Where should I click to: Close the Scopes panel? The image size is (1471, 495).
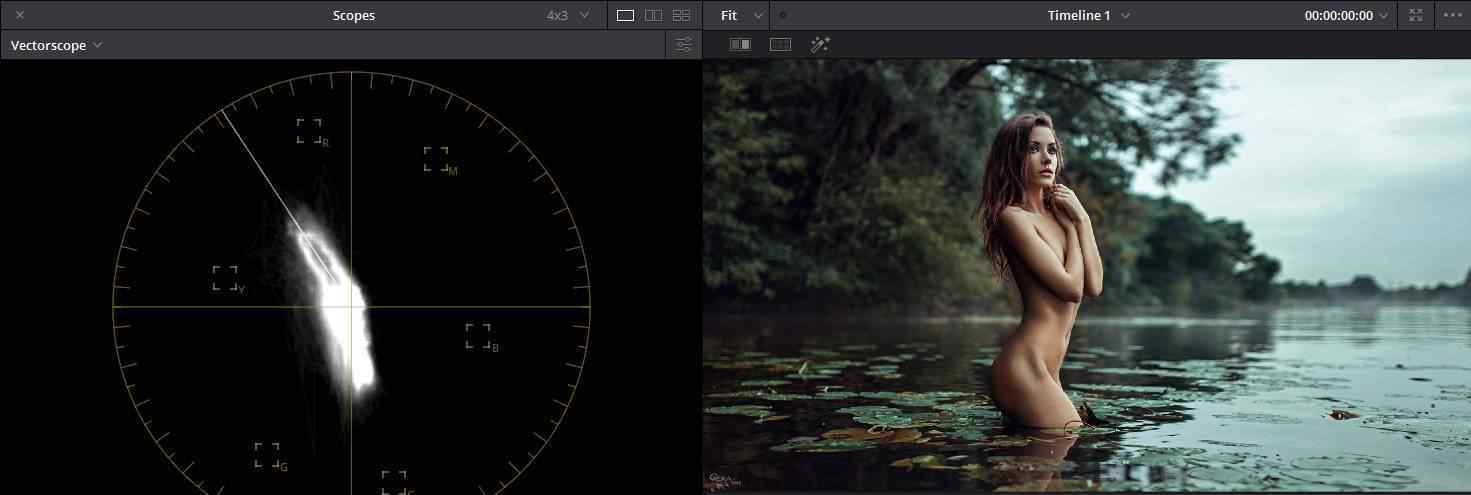point(20,15)
